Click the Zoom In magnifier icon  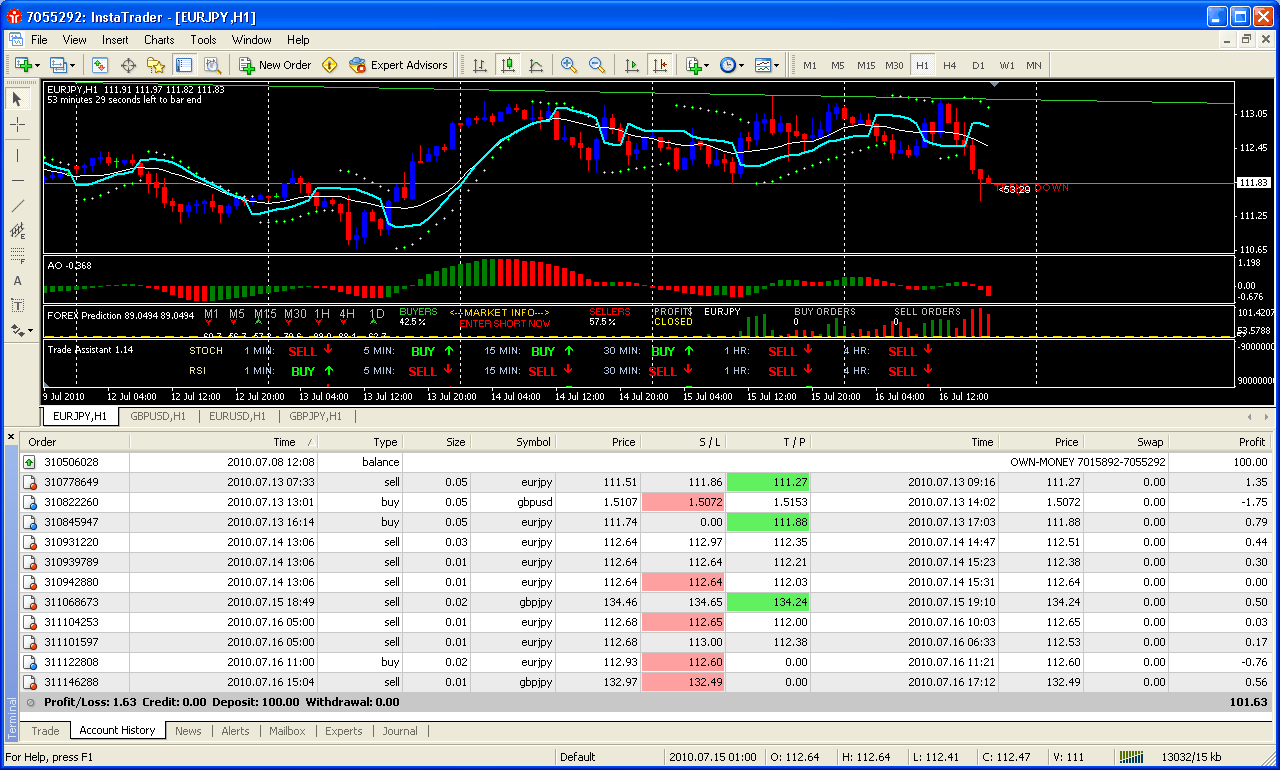click(569, 65)
